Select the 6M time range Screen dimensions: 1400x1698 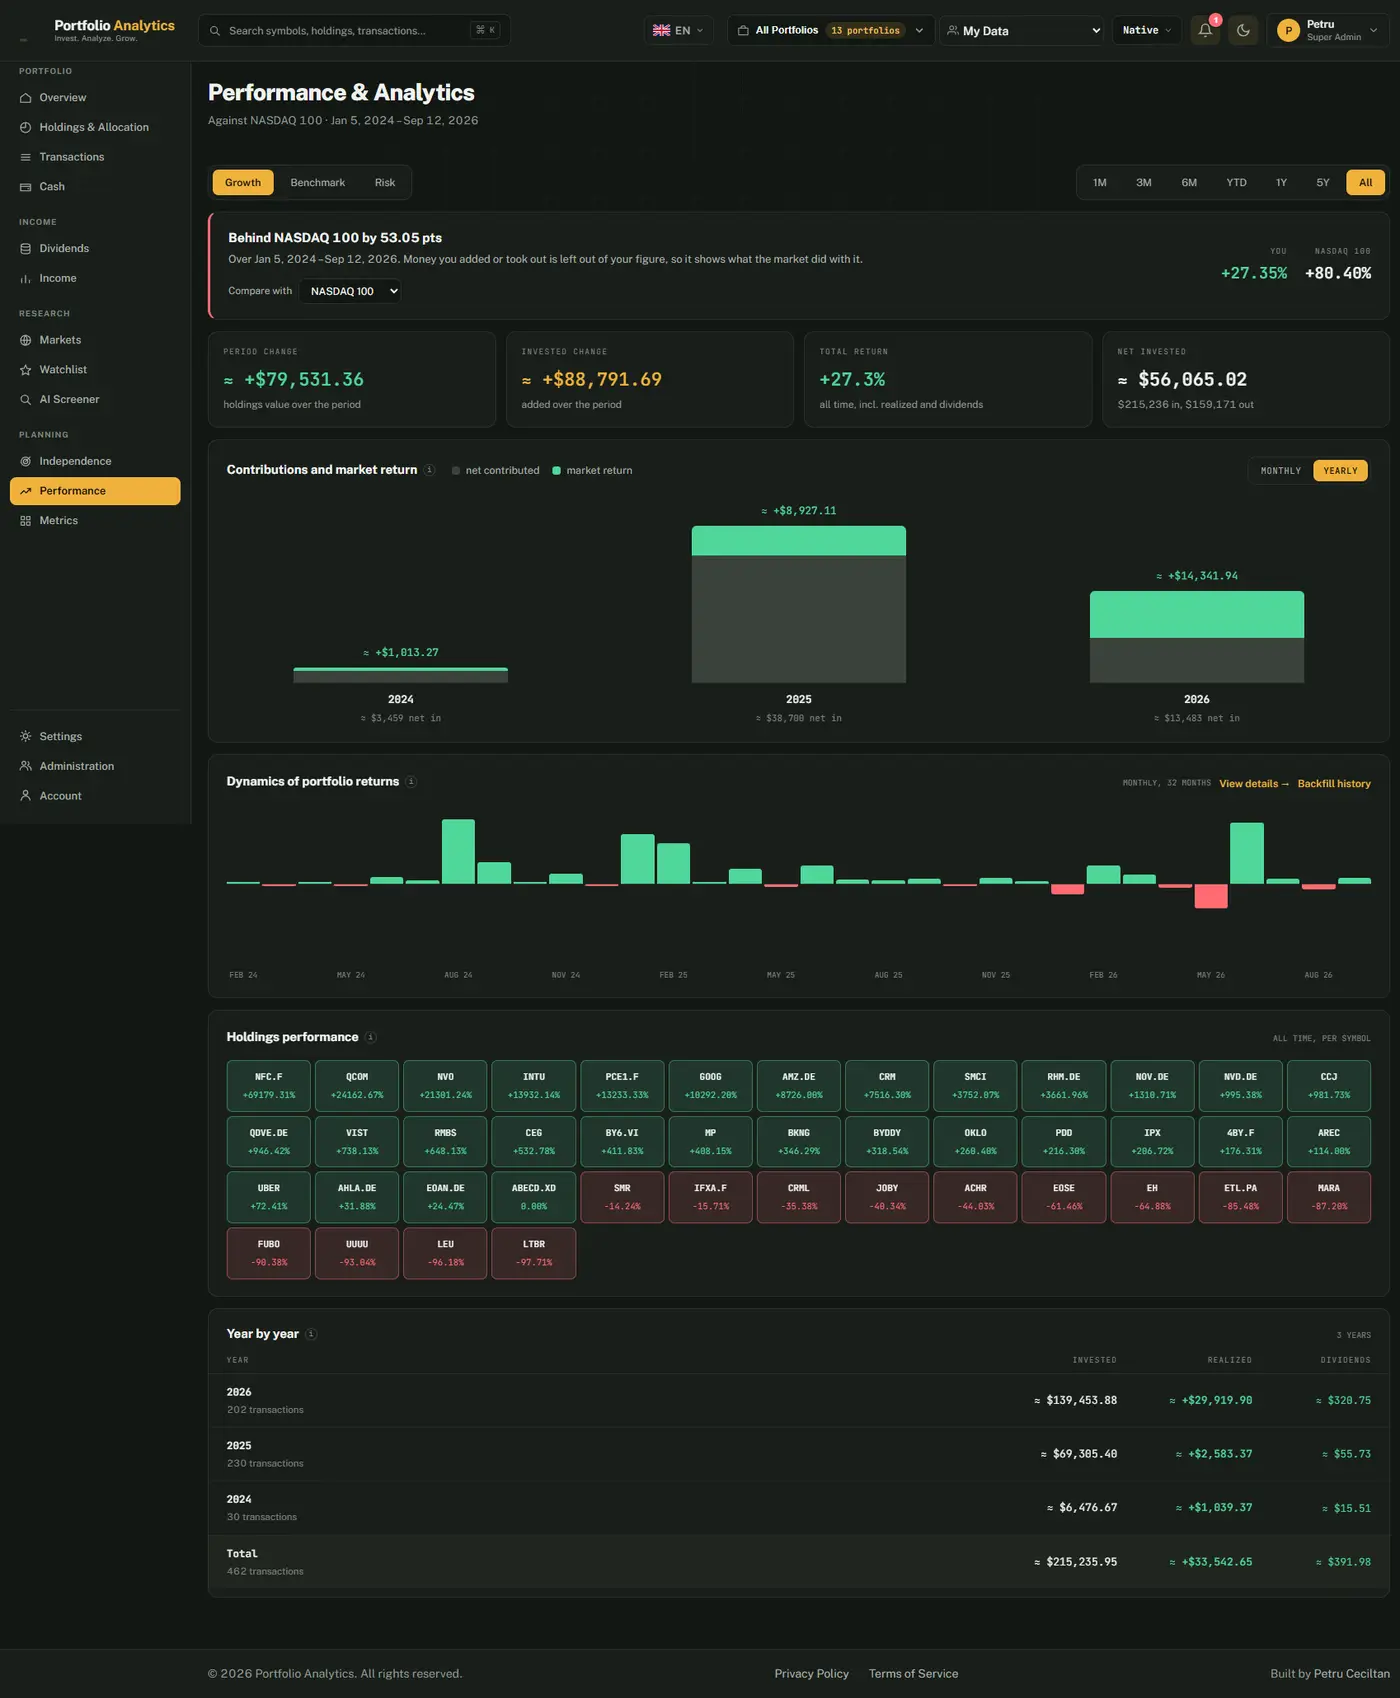coord(1189,183)
